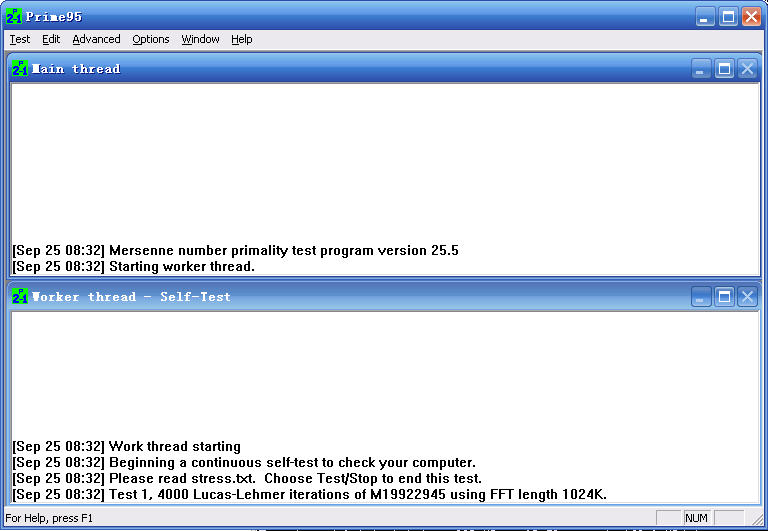Open the Test menu
This screenshot has width=768, height=531.
click(x=20, y=39)
